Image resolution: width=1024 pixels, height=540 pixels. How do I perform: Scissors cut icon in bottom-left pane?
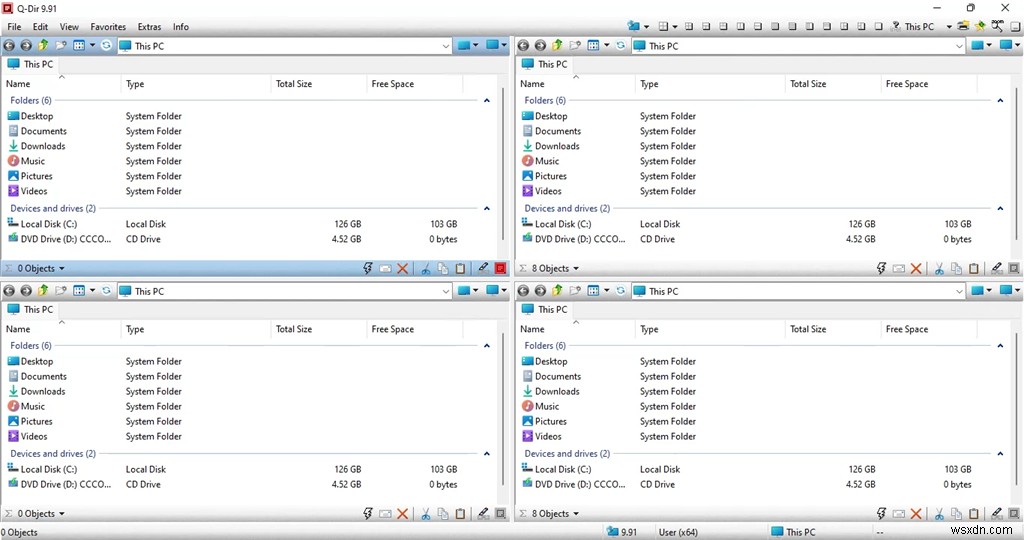(425, 514)
